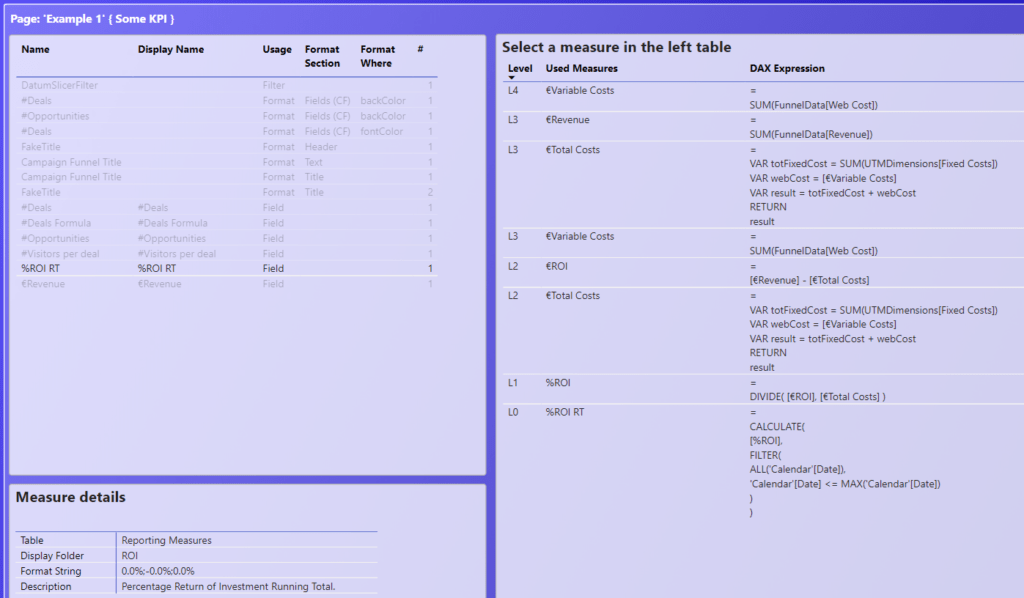Sort by the # count column header

[x=420, y=49]
